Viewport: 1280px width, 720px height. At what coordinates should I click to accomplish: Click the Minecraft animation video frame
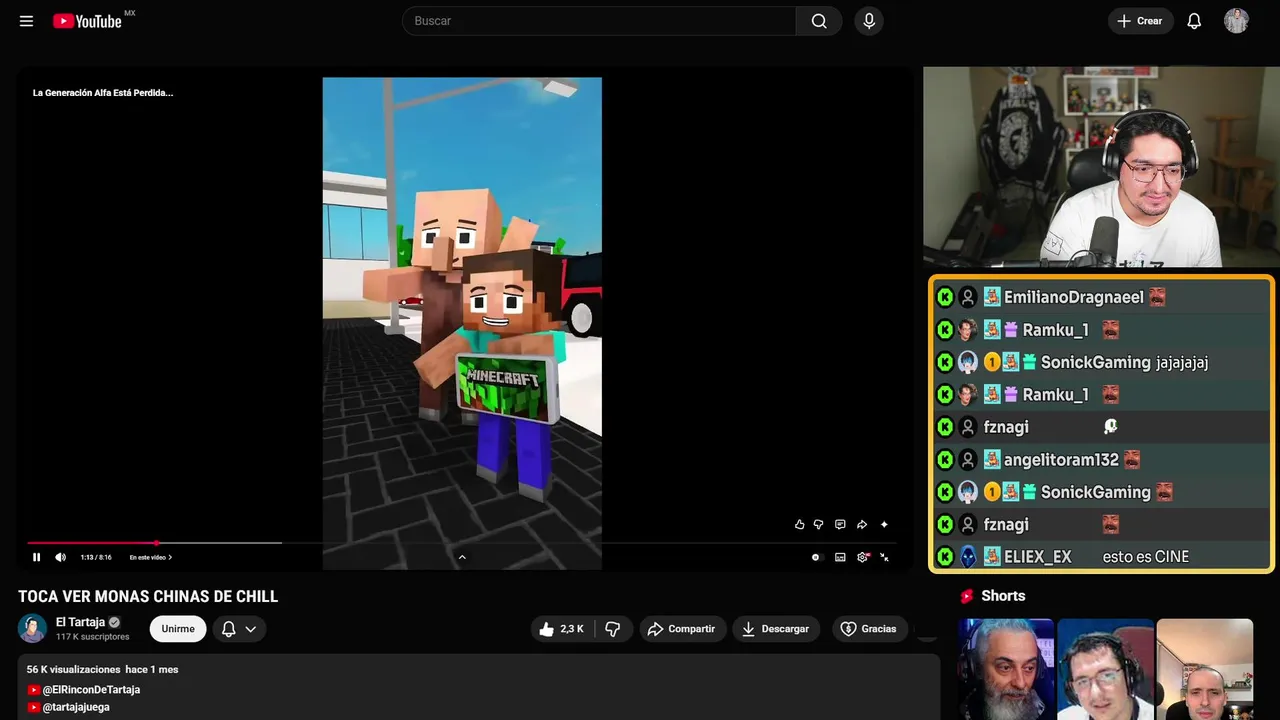(462, 323)
